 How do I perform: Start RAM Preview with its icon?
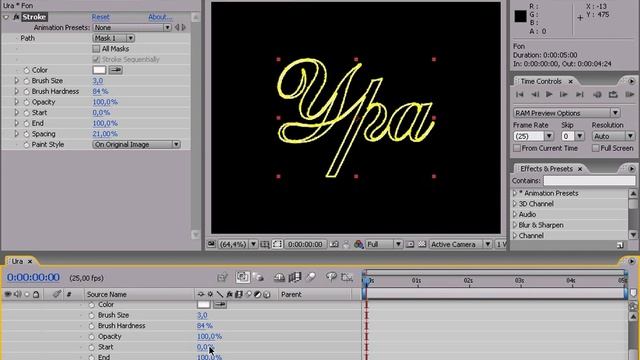pos(629,94)
